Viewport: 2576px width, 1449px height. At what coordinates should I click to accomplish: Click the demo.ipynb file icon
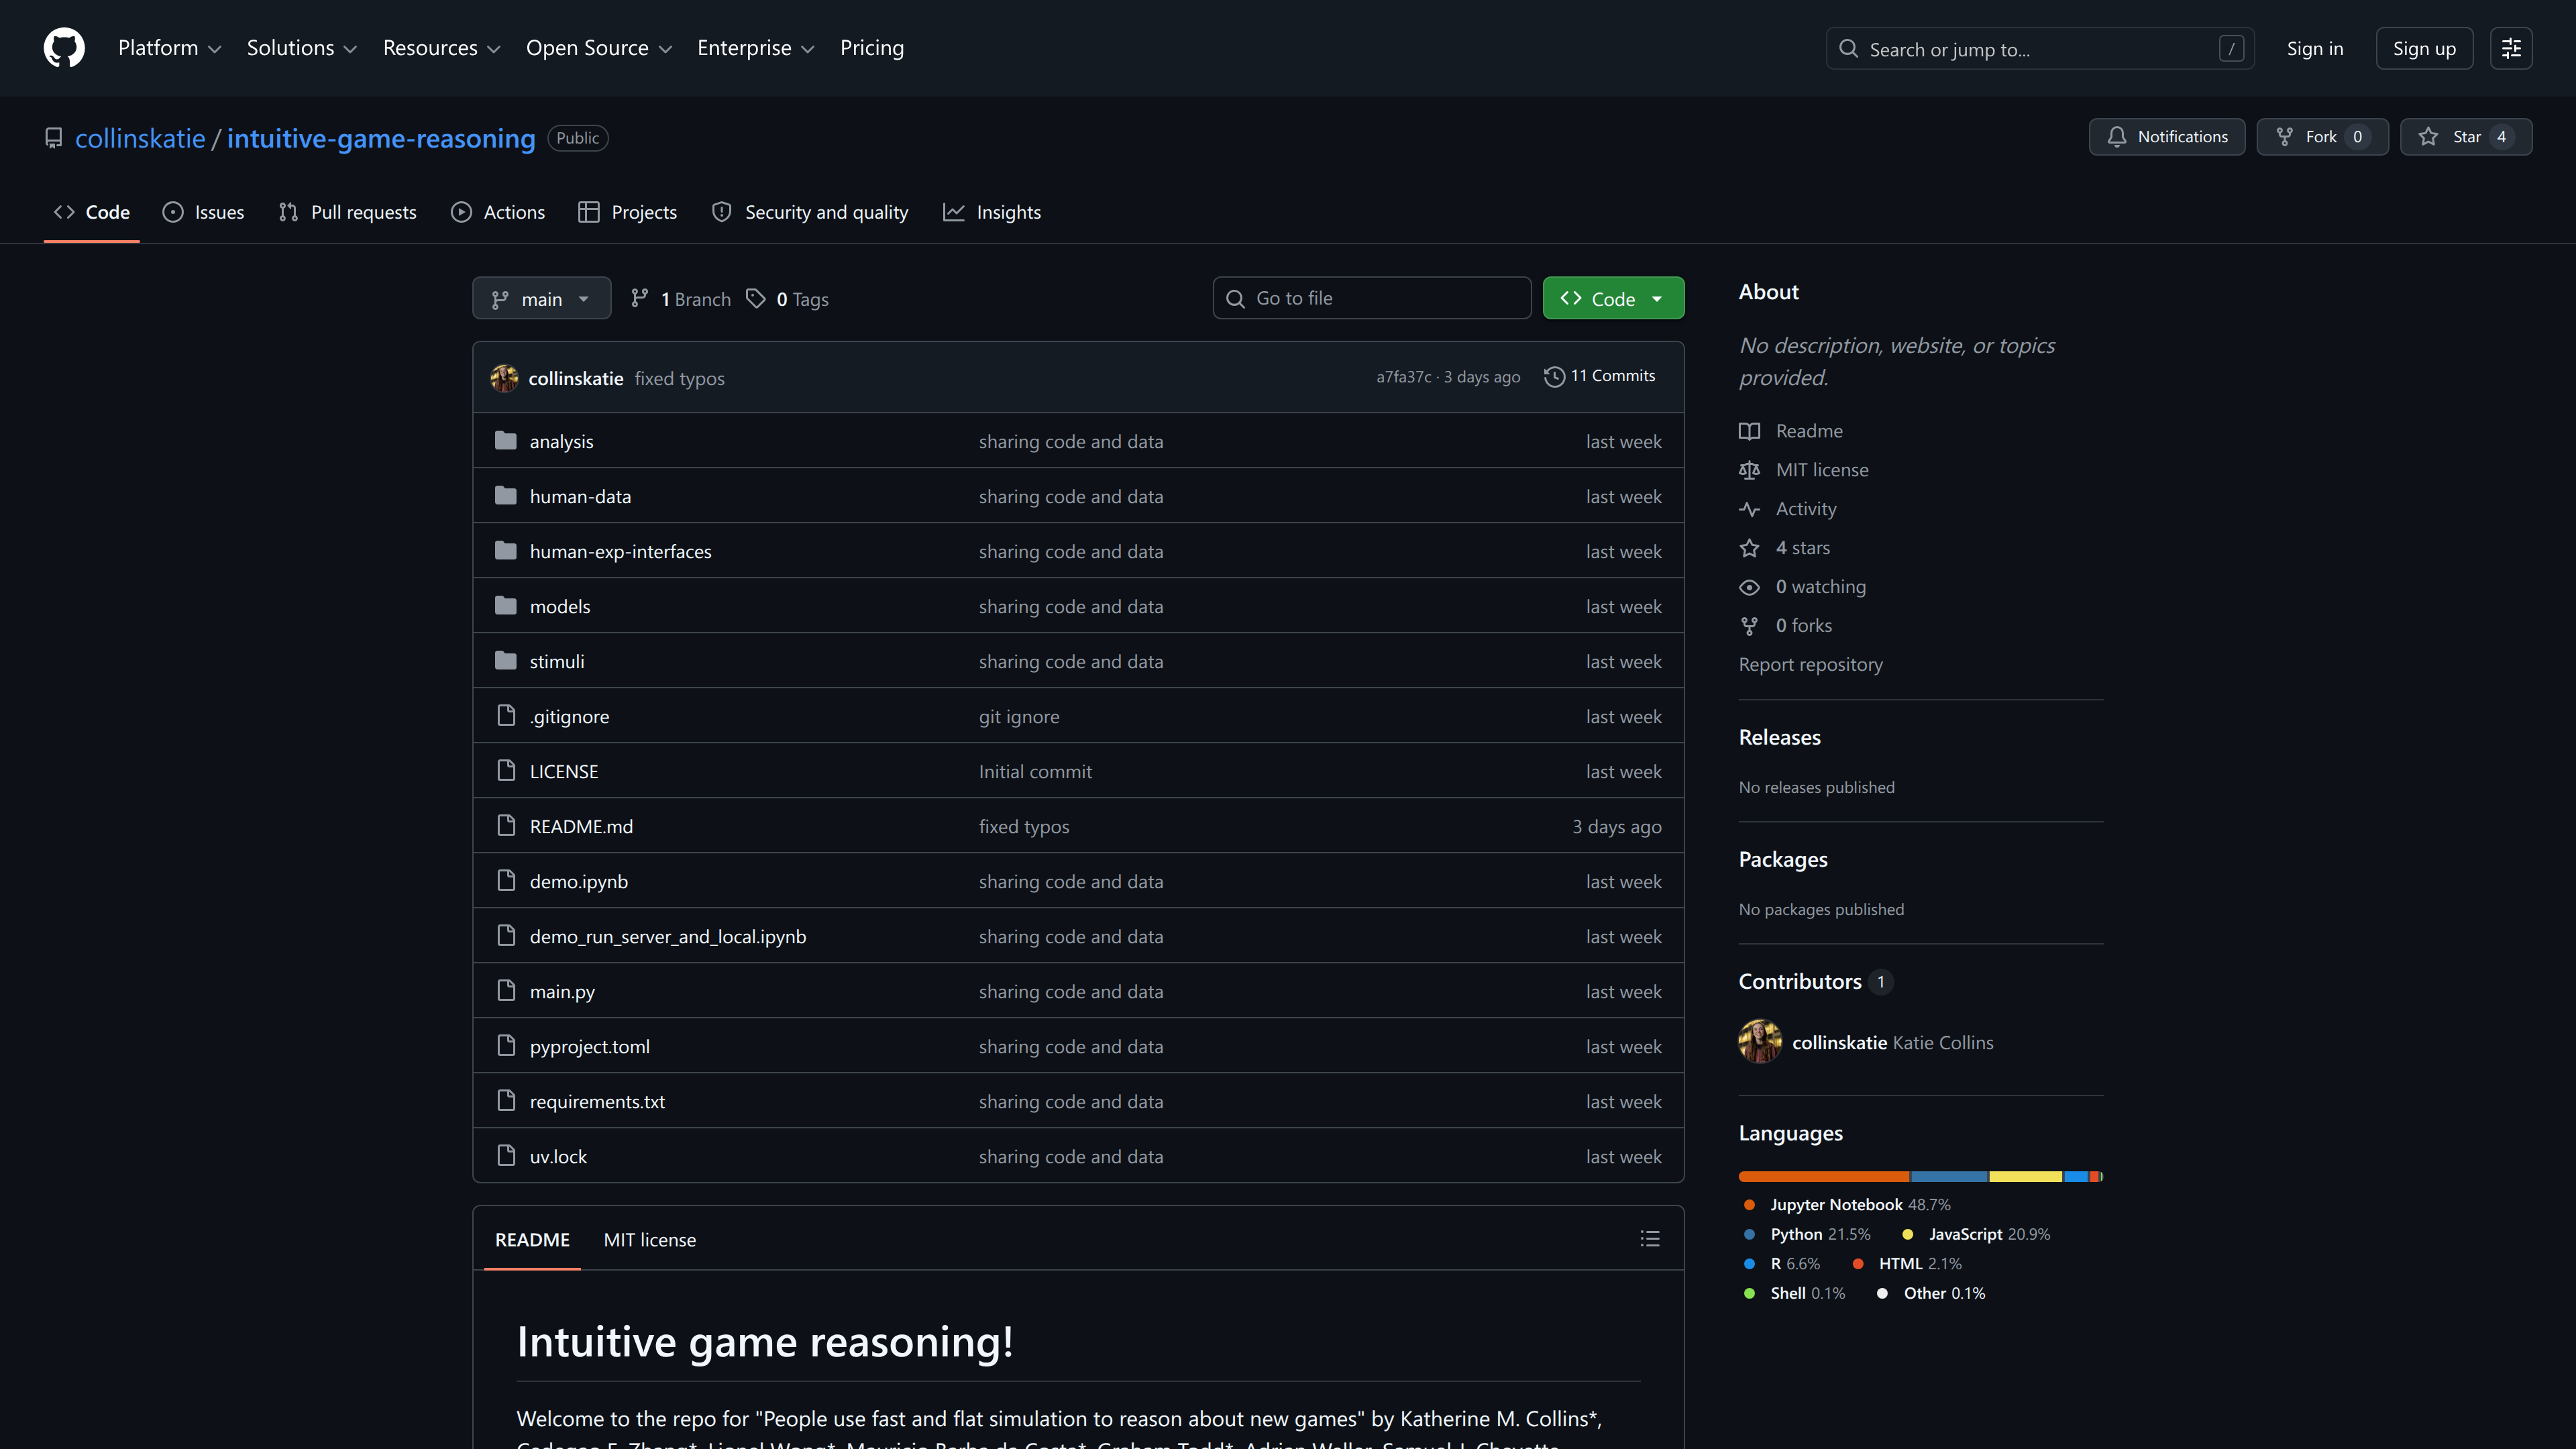506,881
